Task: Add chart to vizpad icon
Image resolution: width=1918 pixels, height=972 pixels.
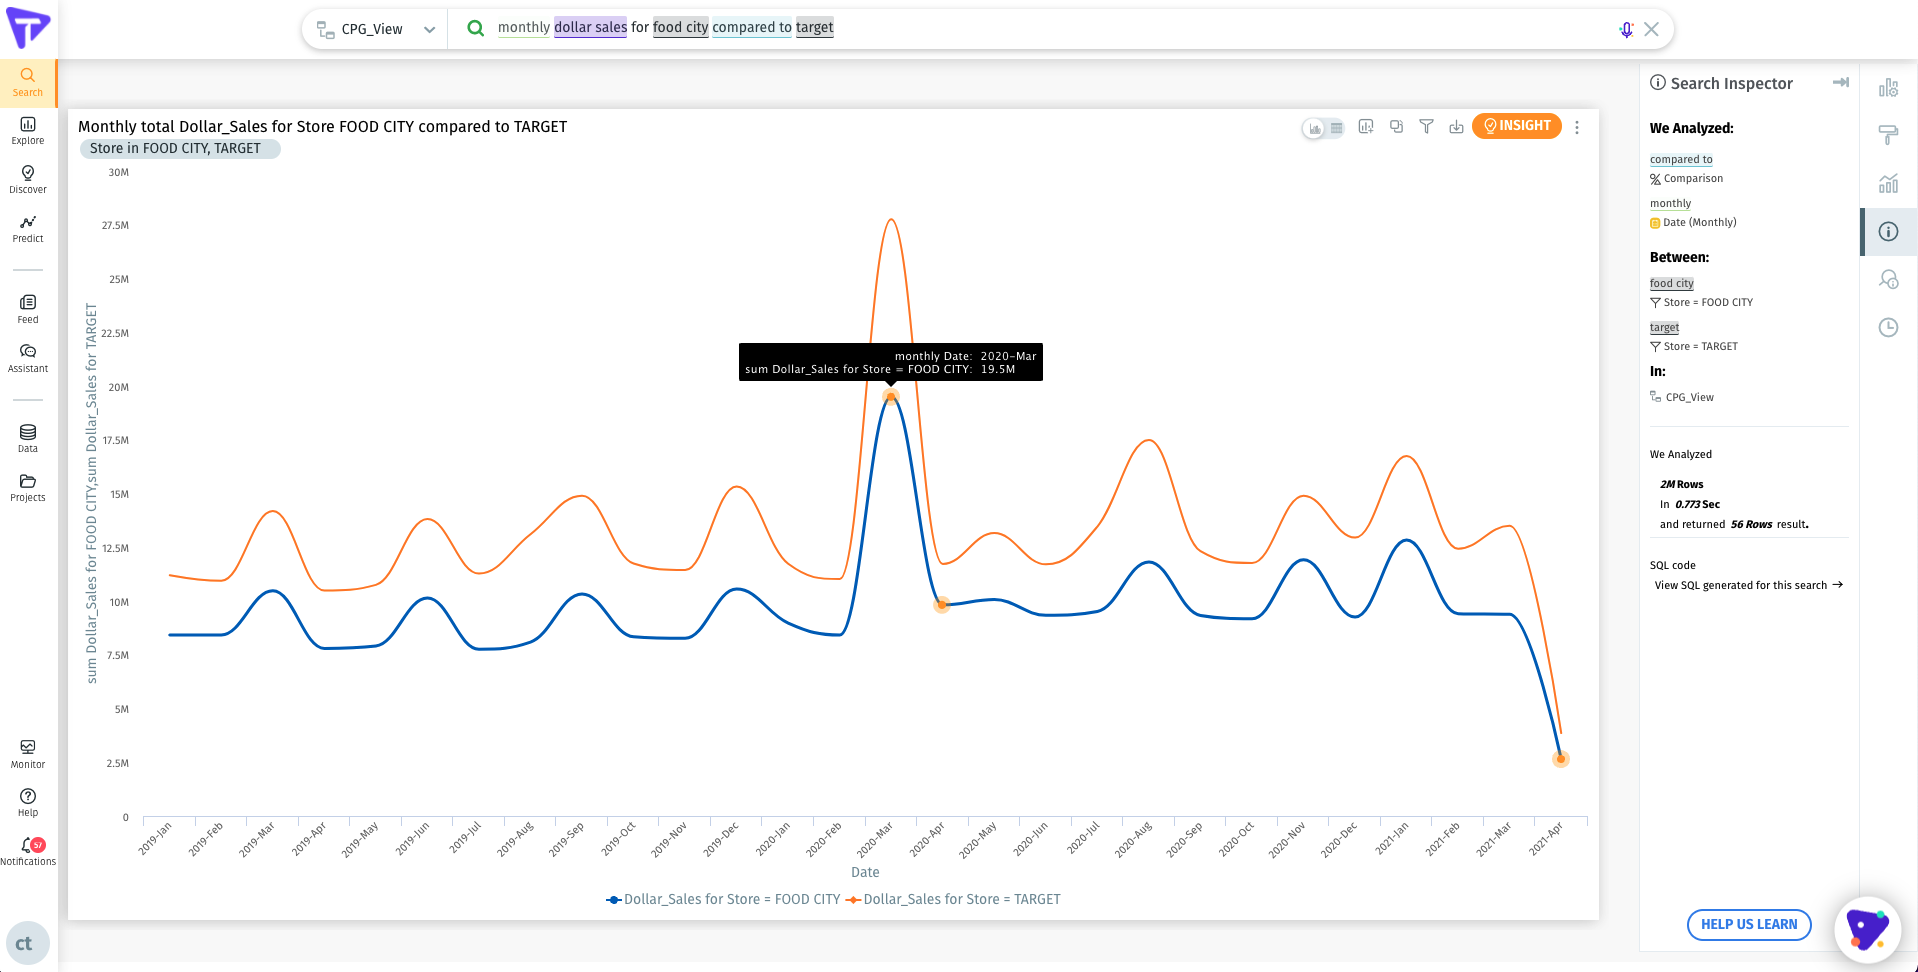Action: [x=1366, y=127]
